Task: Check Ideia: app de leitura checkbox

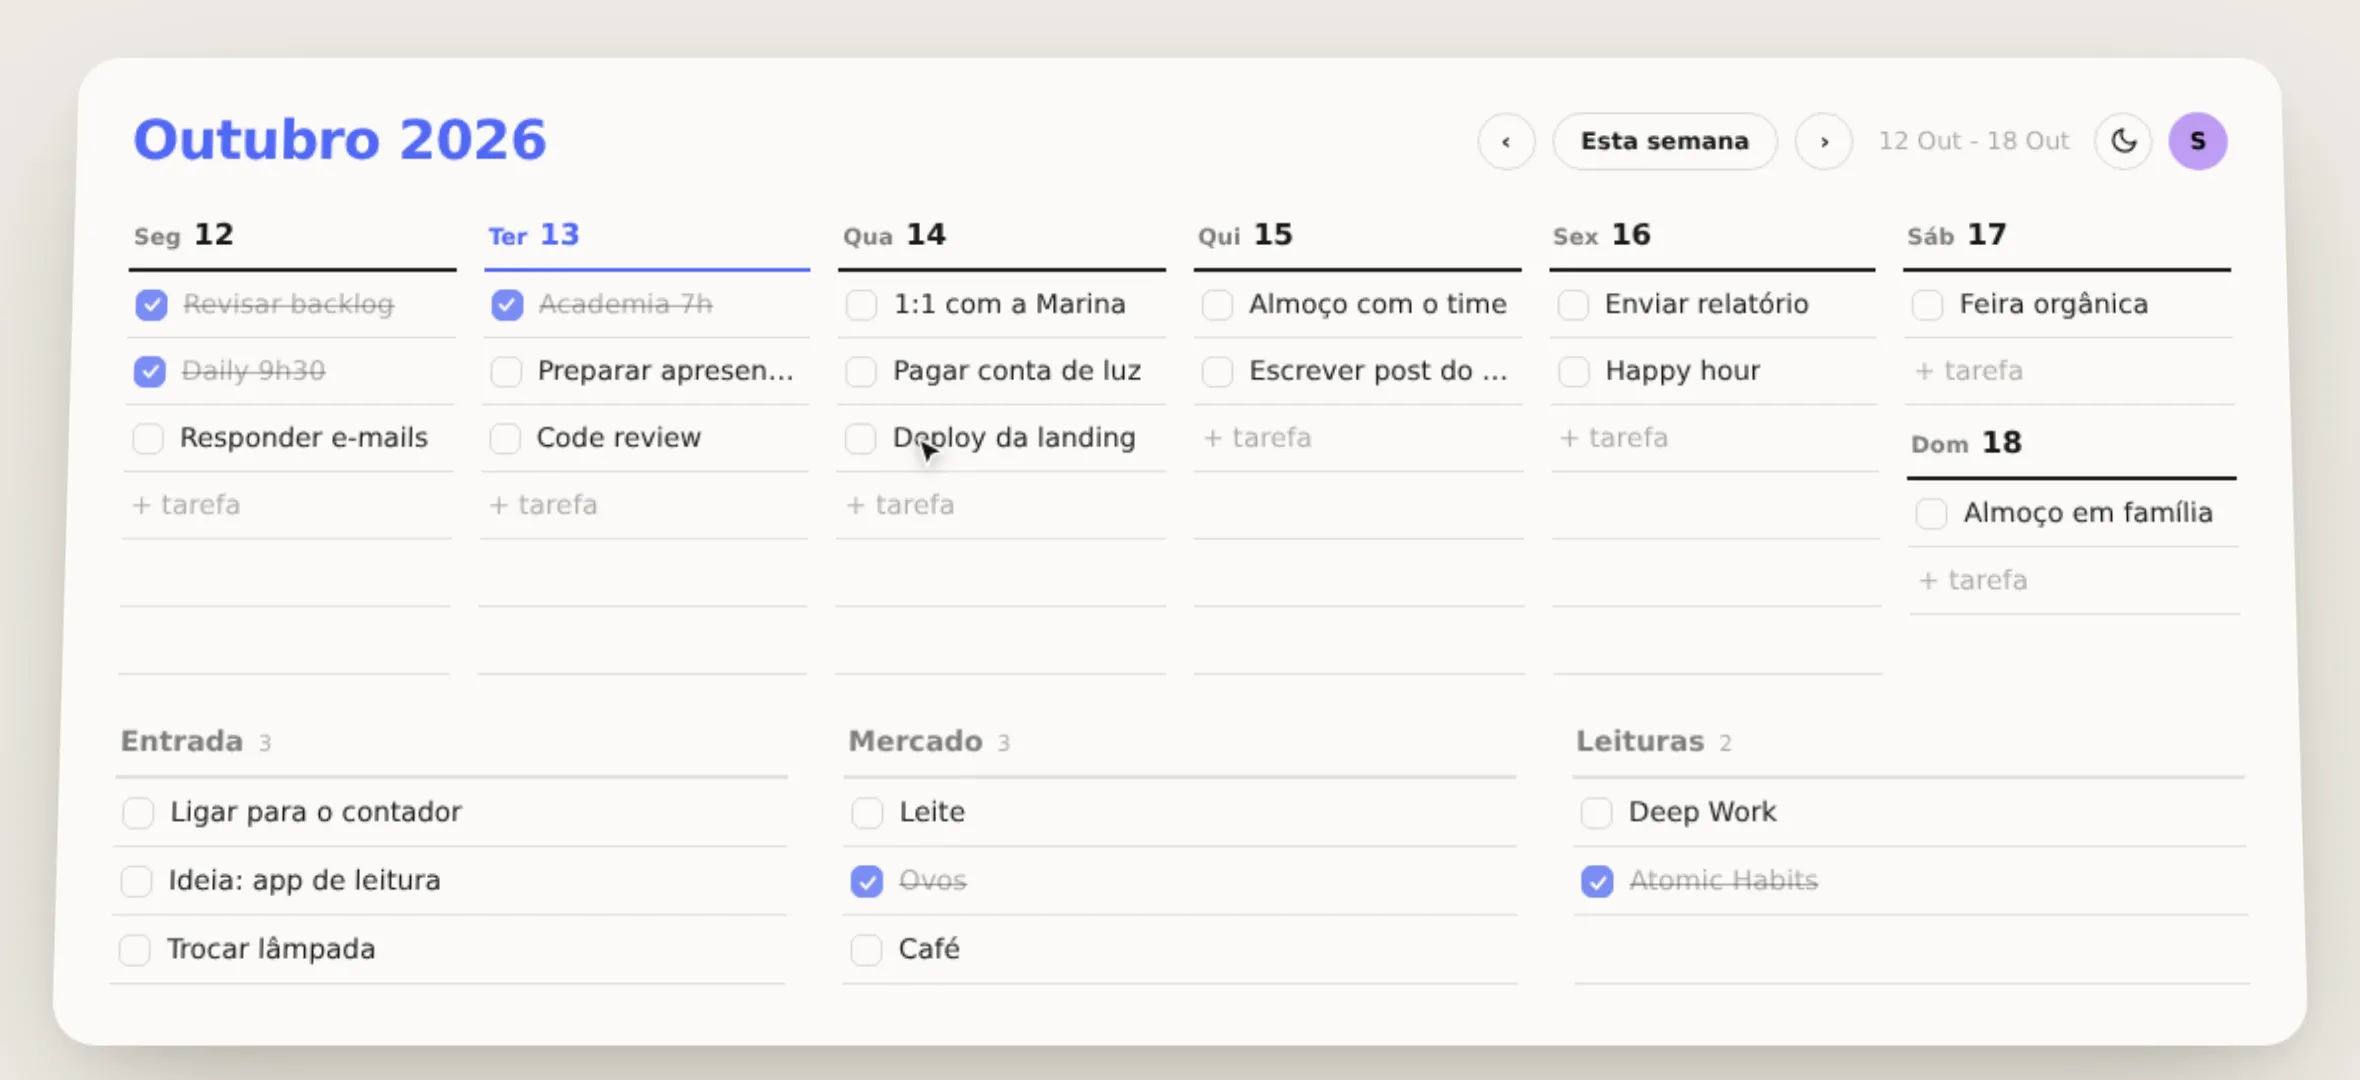Action: pos(136,881)
